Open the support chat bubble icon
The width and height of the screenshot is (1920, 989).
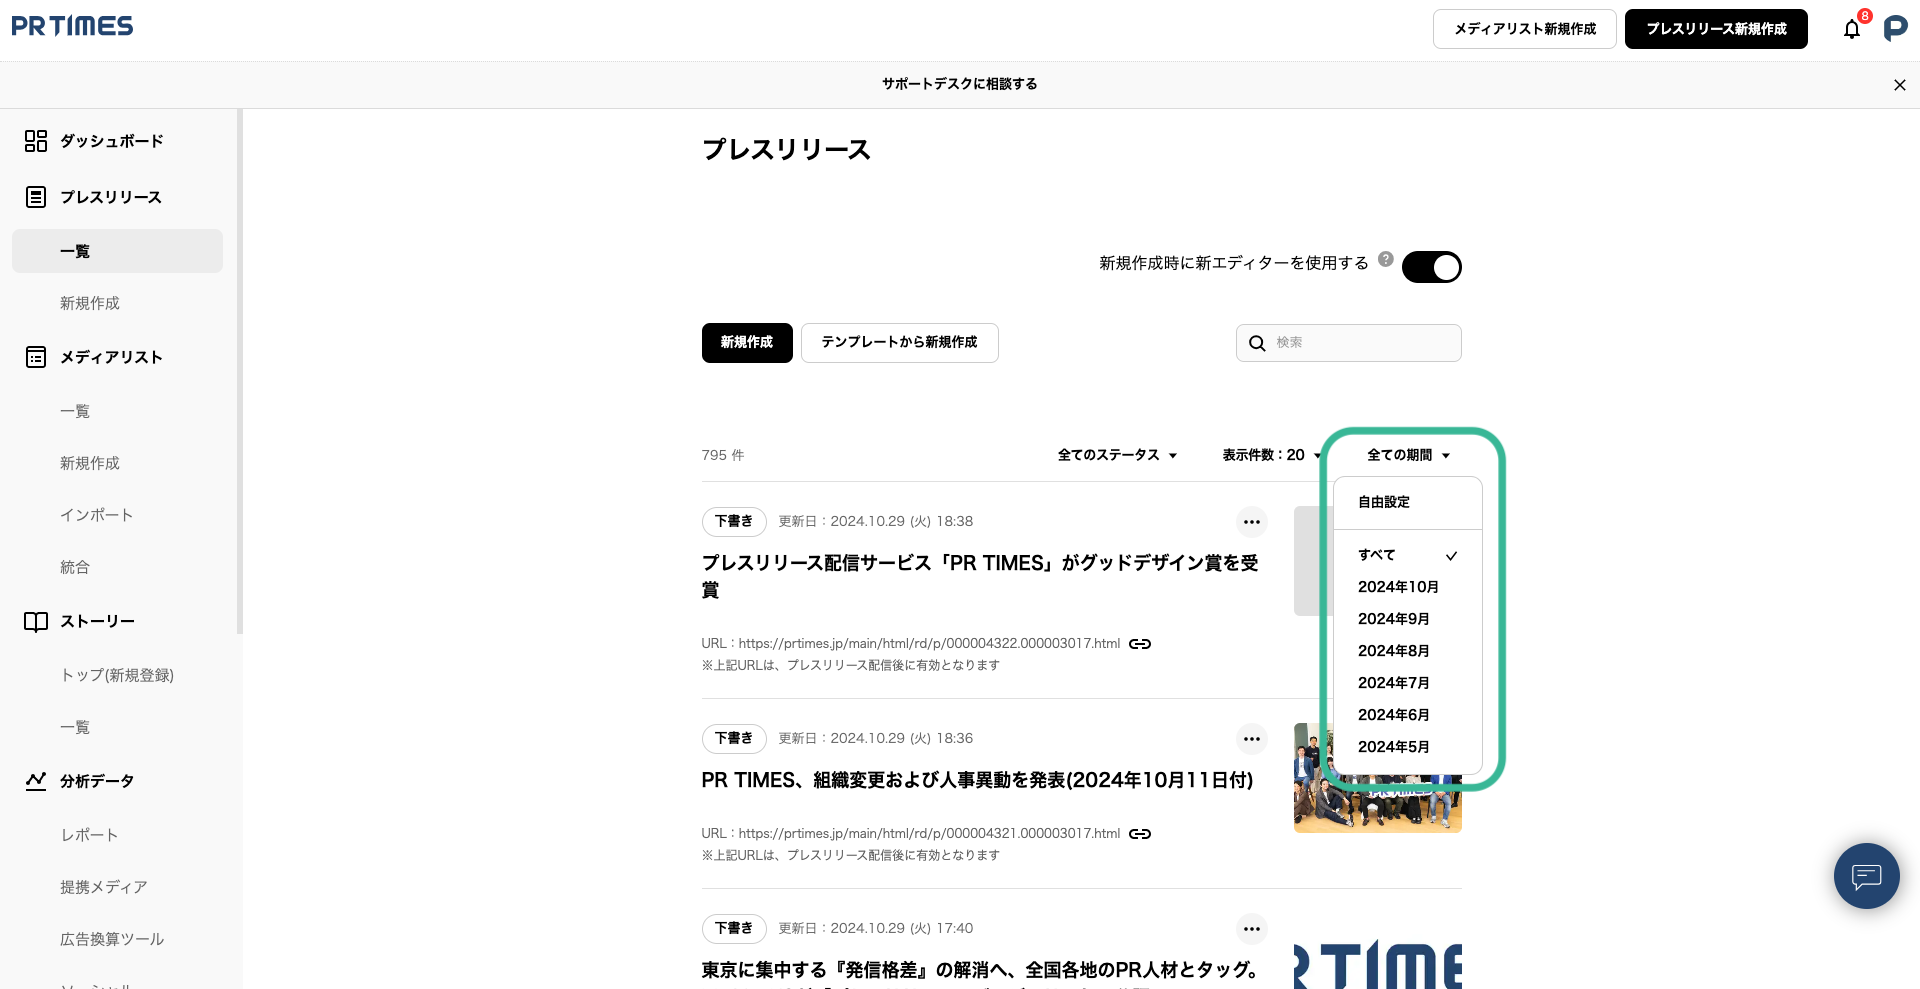point(1866,876)
